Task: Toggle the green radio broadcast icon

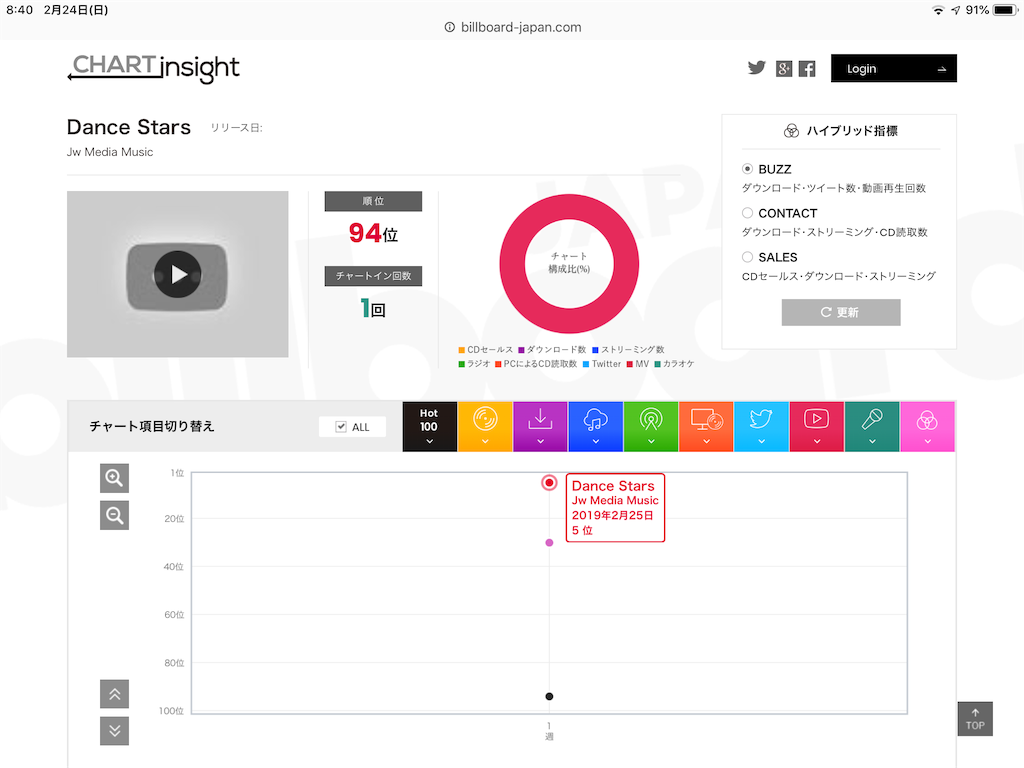Action: pos(651,426)
